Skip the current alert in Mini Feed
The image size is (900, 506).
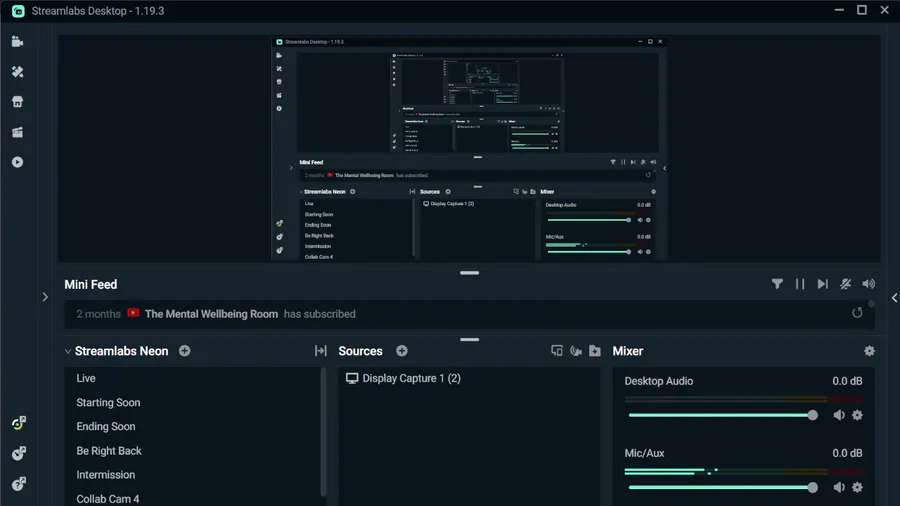click(823, 284)
